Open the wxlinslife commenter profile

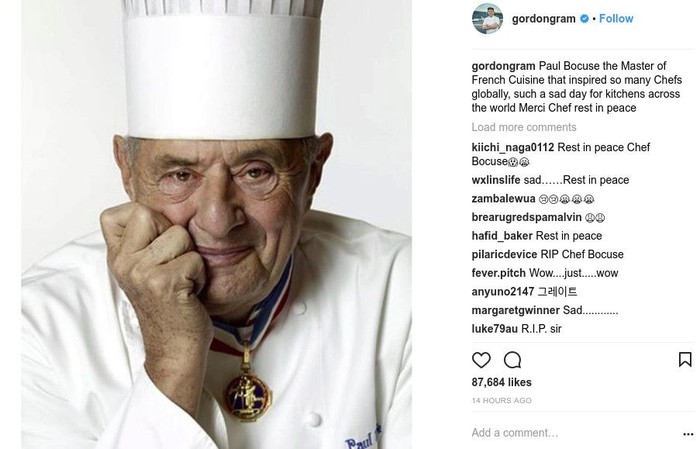tap(496, 180)
